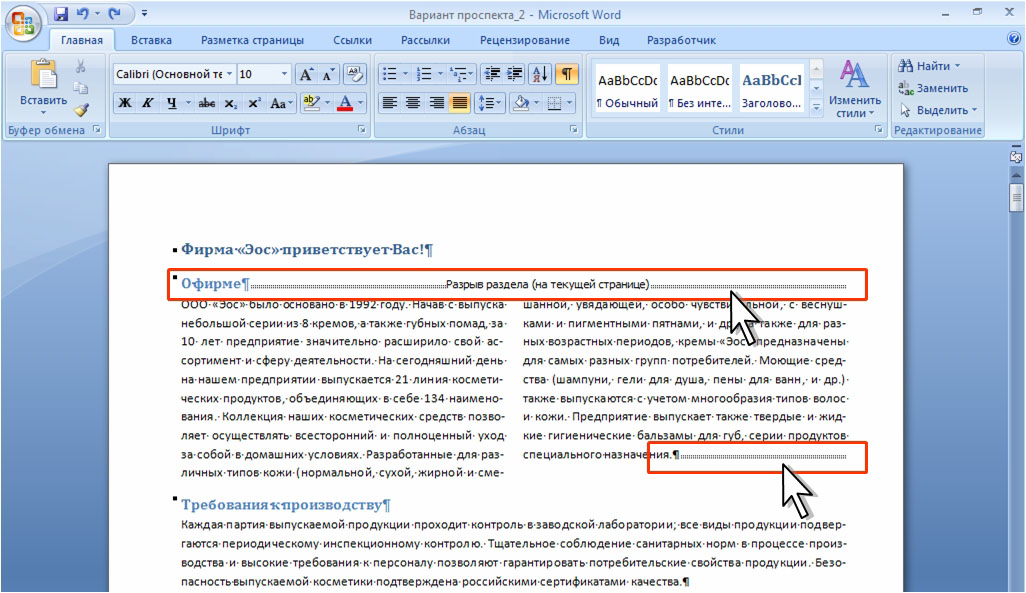Toggle strikethrough abc formatting
Screen dimensions: 1026x593
[207, 103]
